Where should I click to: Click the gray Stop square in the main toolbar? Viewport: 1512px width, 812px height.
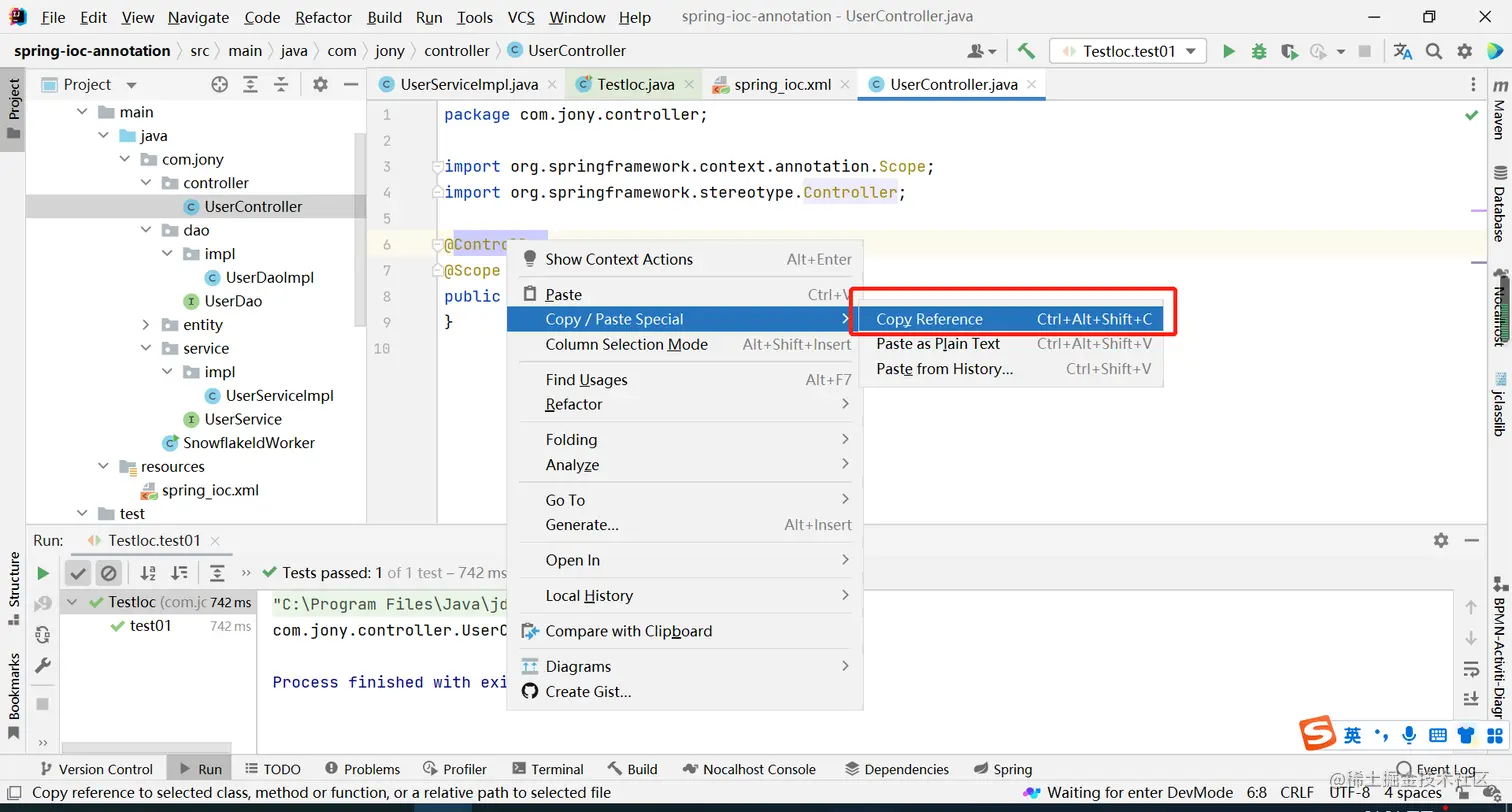coord(1365,51)
